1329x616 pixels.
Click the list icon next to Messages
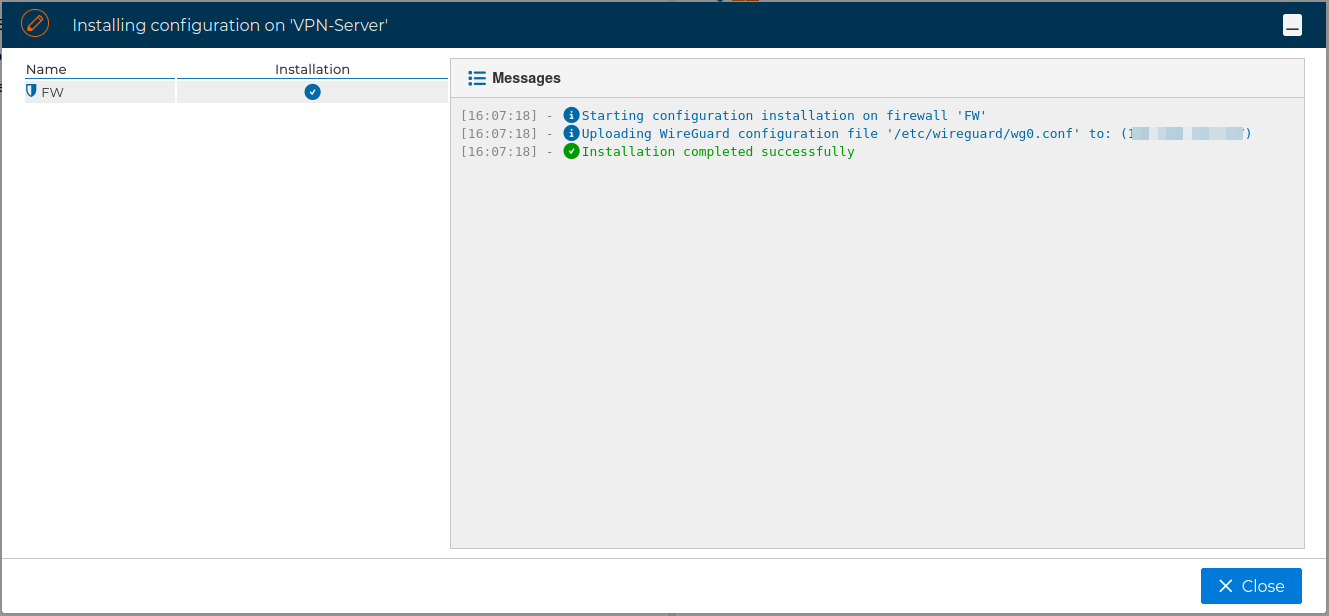pos(477,78)
